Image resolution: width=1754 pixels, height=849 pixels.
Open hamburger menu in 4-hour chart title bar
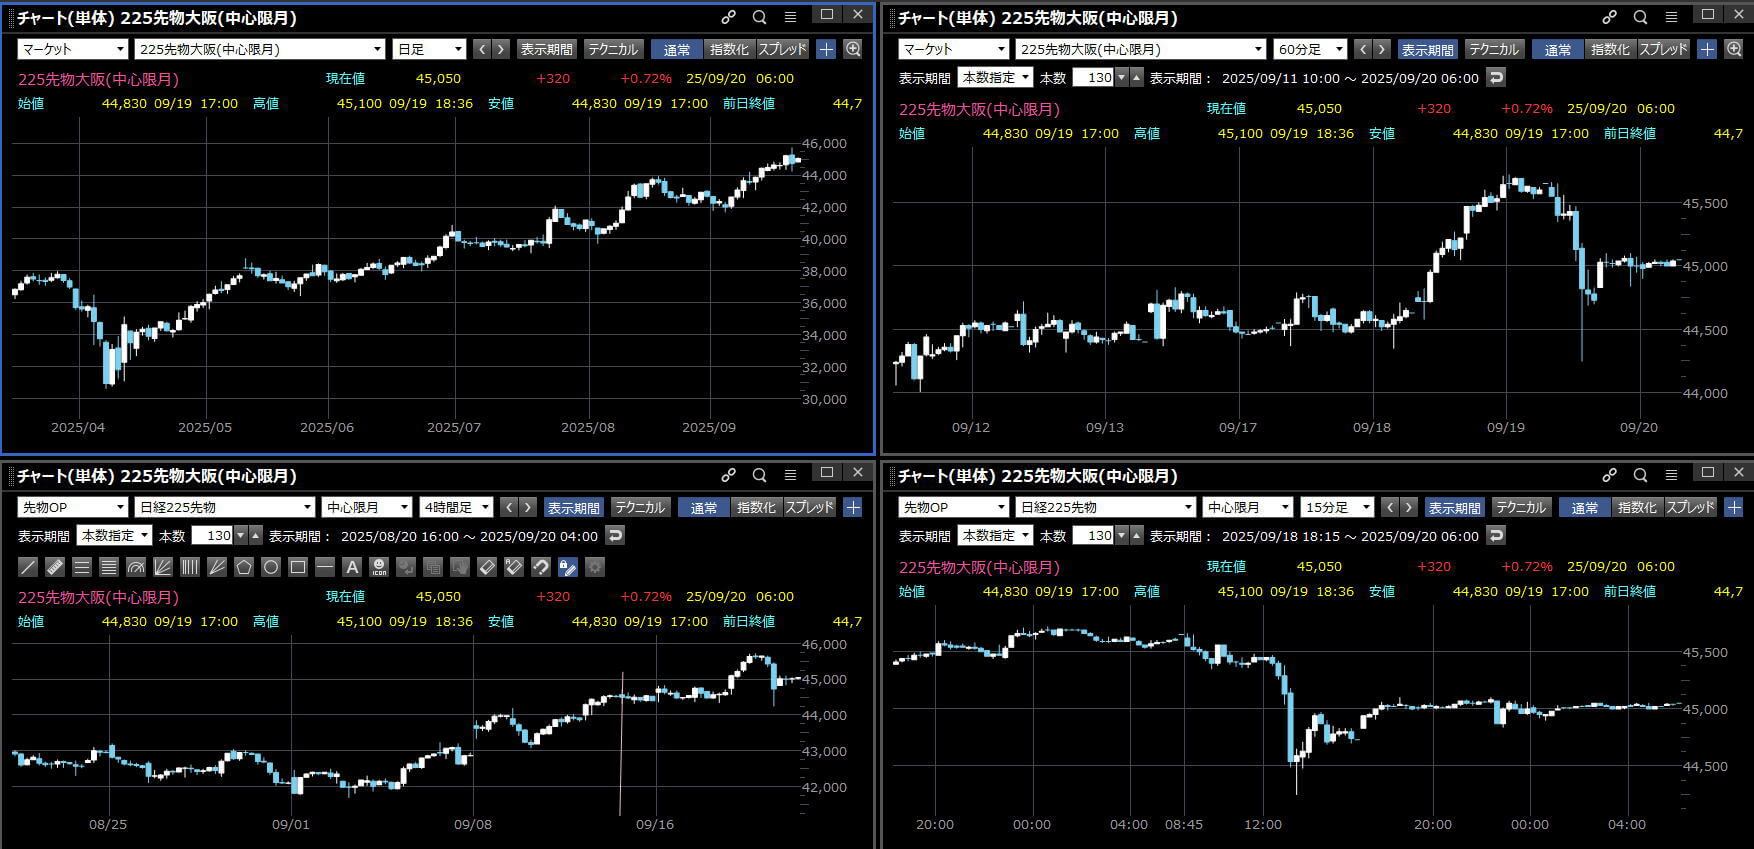click(x=790, y=475)
